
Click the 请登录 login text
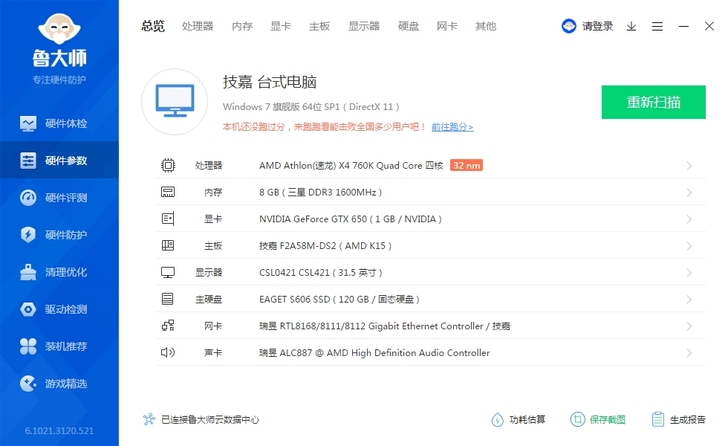click(x=598, y=26)
